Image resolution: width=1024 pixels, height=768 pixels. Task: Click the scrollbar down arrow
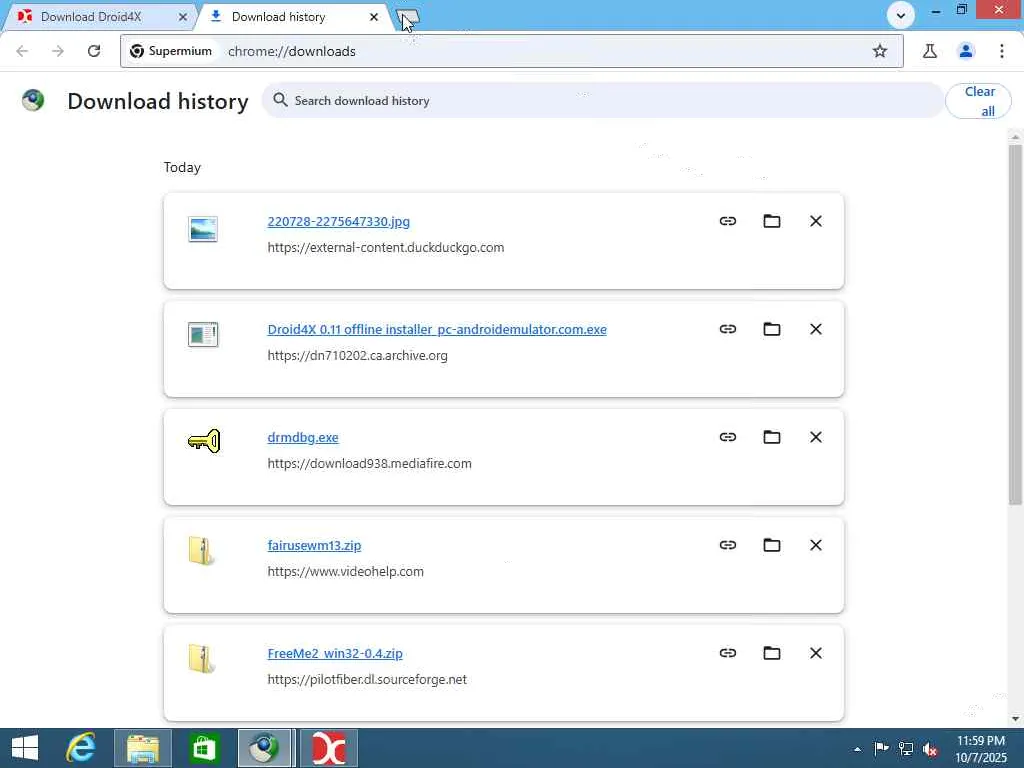pos(1015,719)
